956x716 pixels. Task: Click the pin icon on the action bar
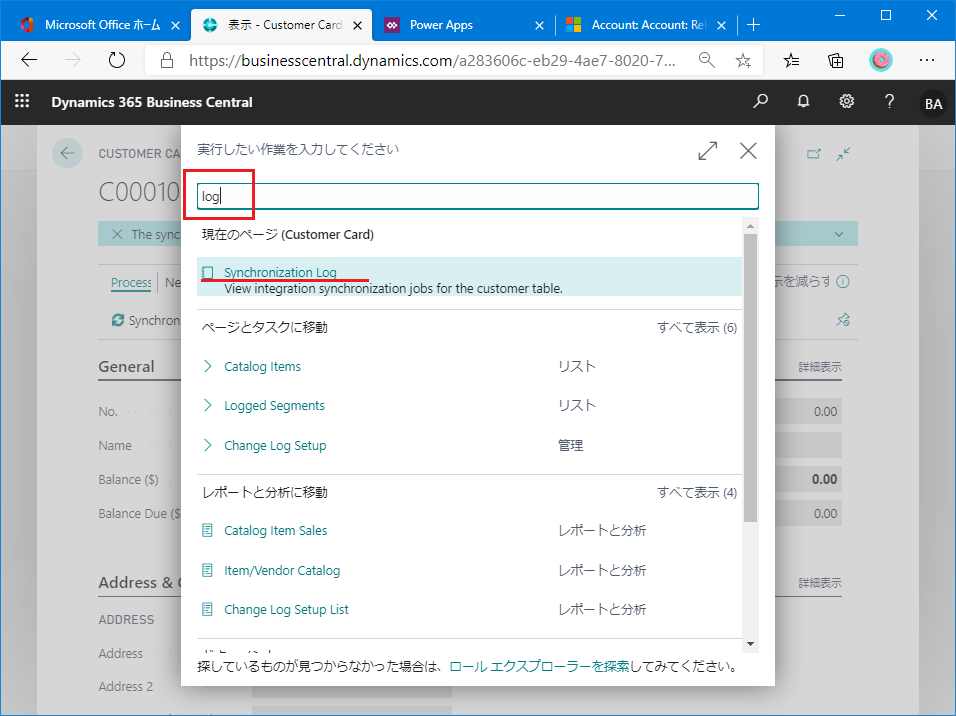(x=843, y=320)
